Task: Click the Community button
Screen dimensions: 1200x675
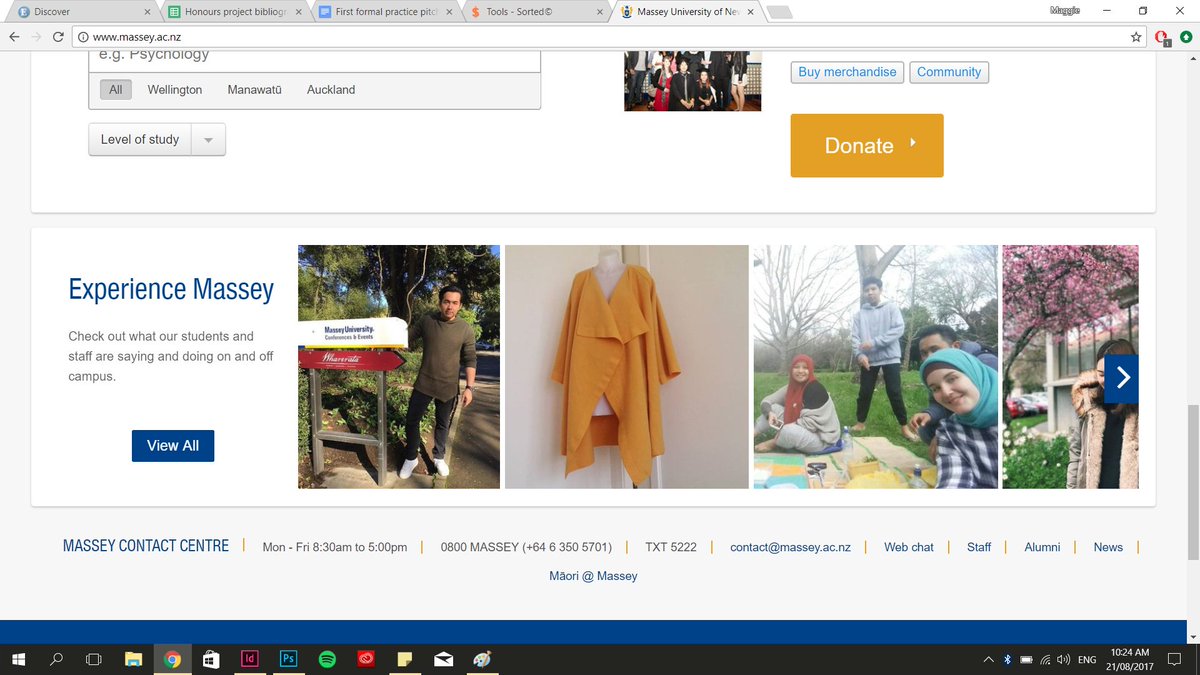Action: pyautogui.click(x=949, y=72)
